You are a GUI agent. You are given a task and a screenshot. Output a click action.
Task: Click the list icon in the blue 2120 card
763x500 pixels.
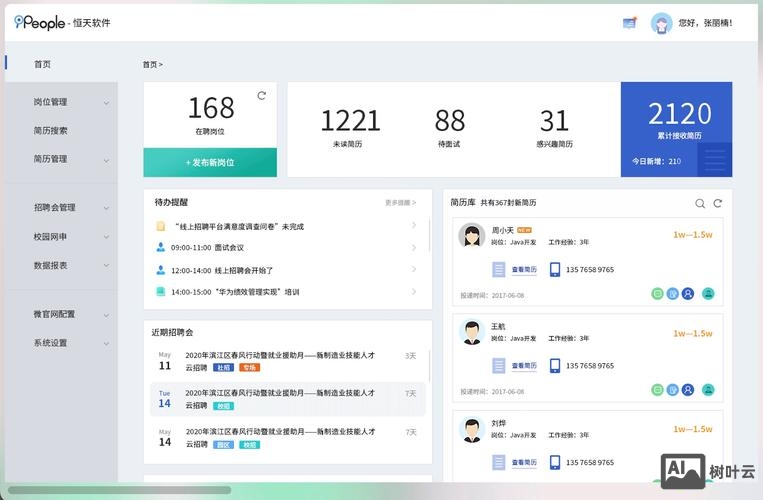pyautogui.click(x=714, y=159)
